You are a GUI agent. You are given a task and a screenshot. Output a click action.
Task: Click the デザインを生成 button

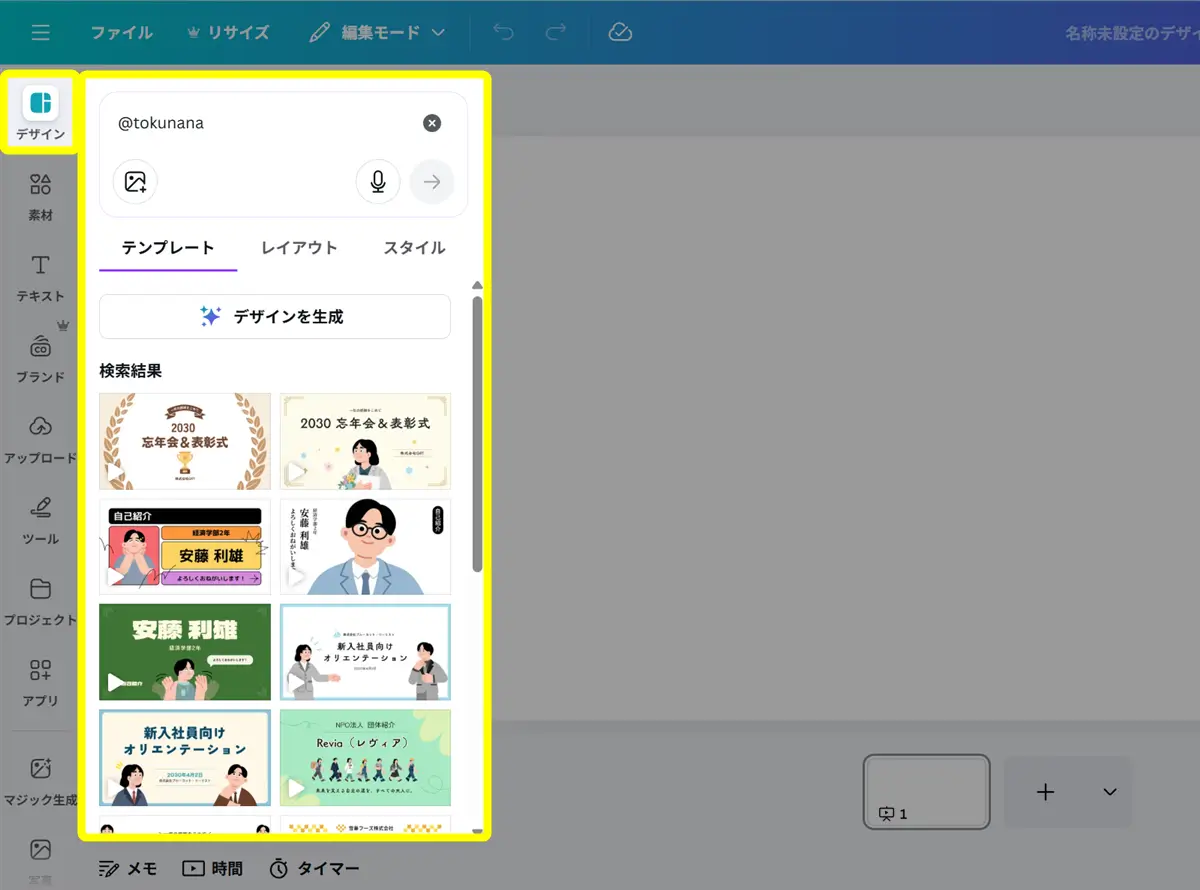[x=275, y=317]
